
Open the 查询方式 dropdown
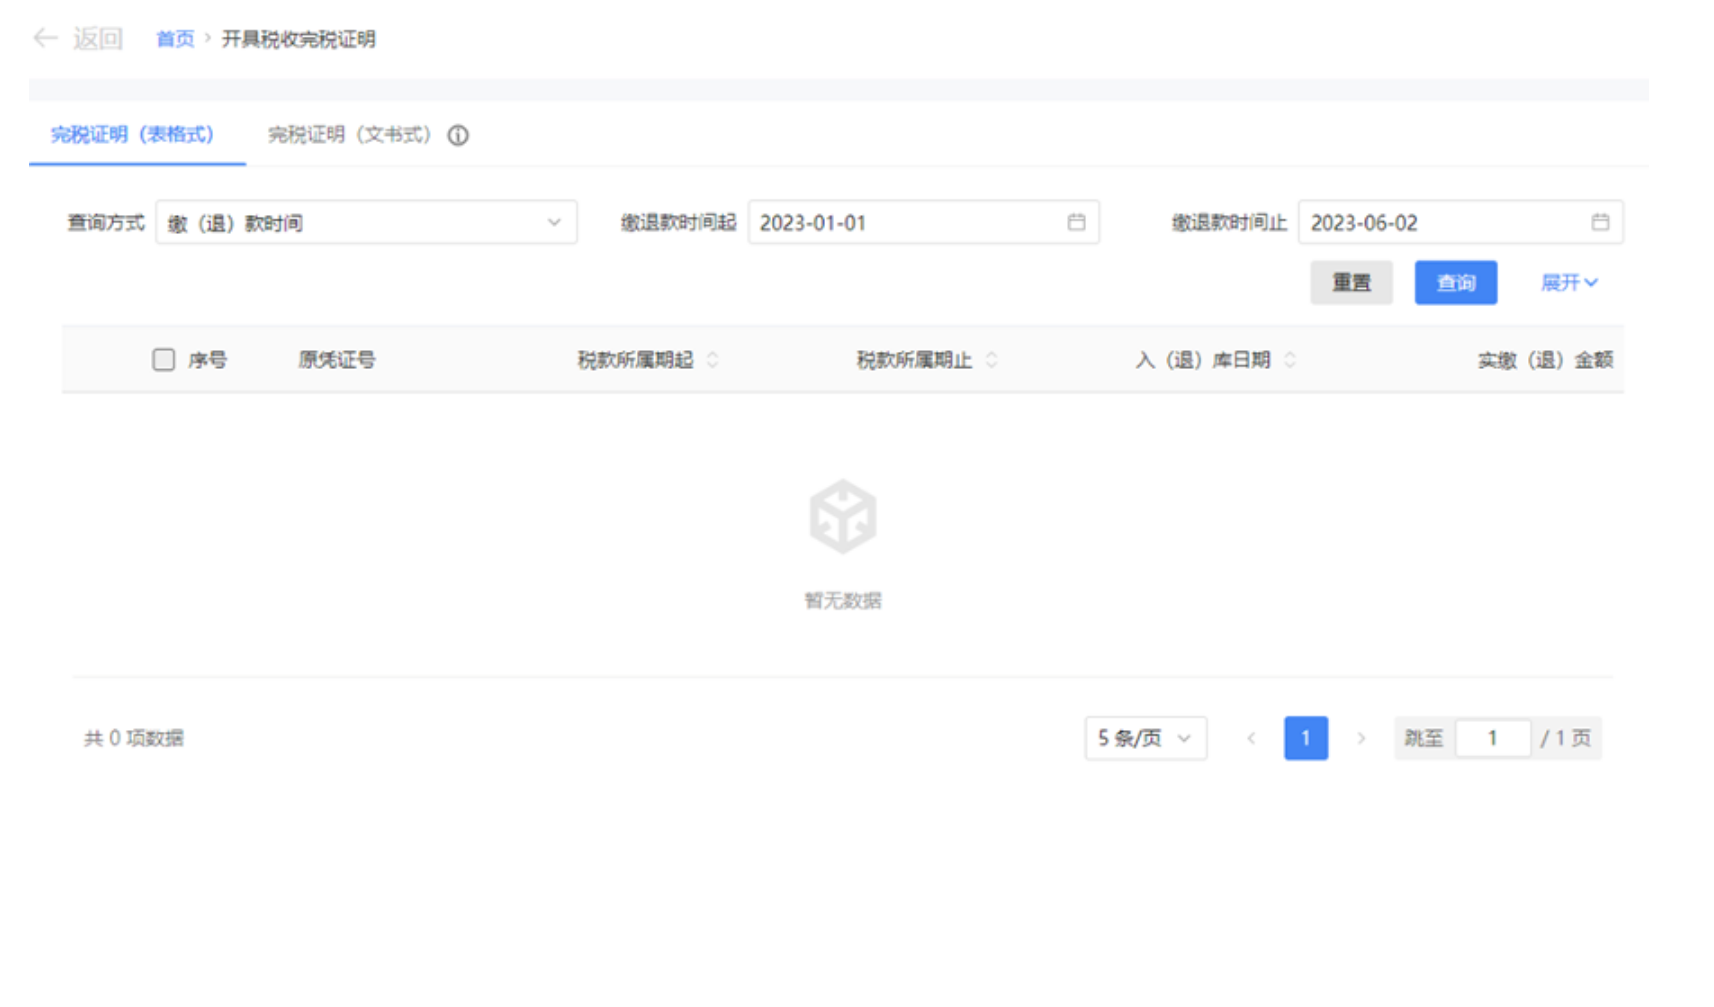(365, 222)
